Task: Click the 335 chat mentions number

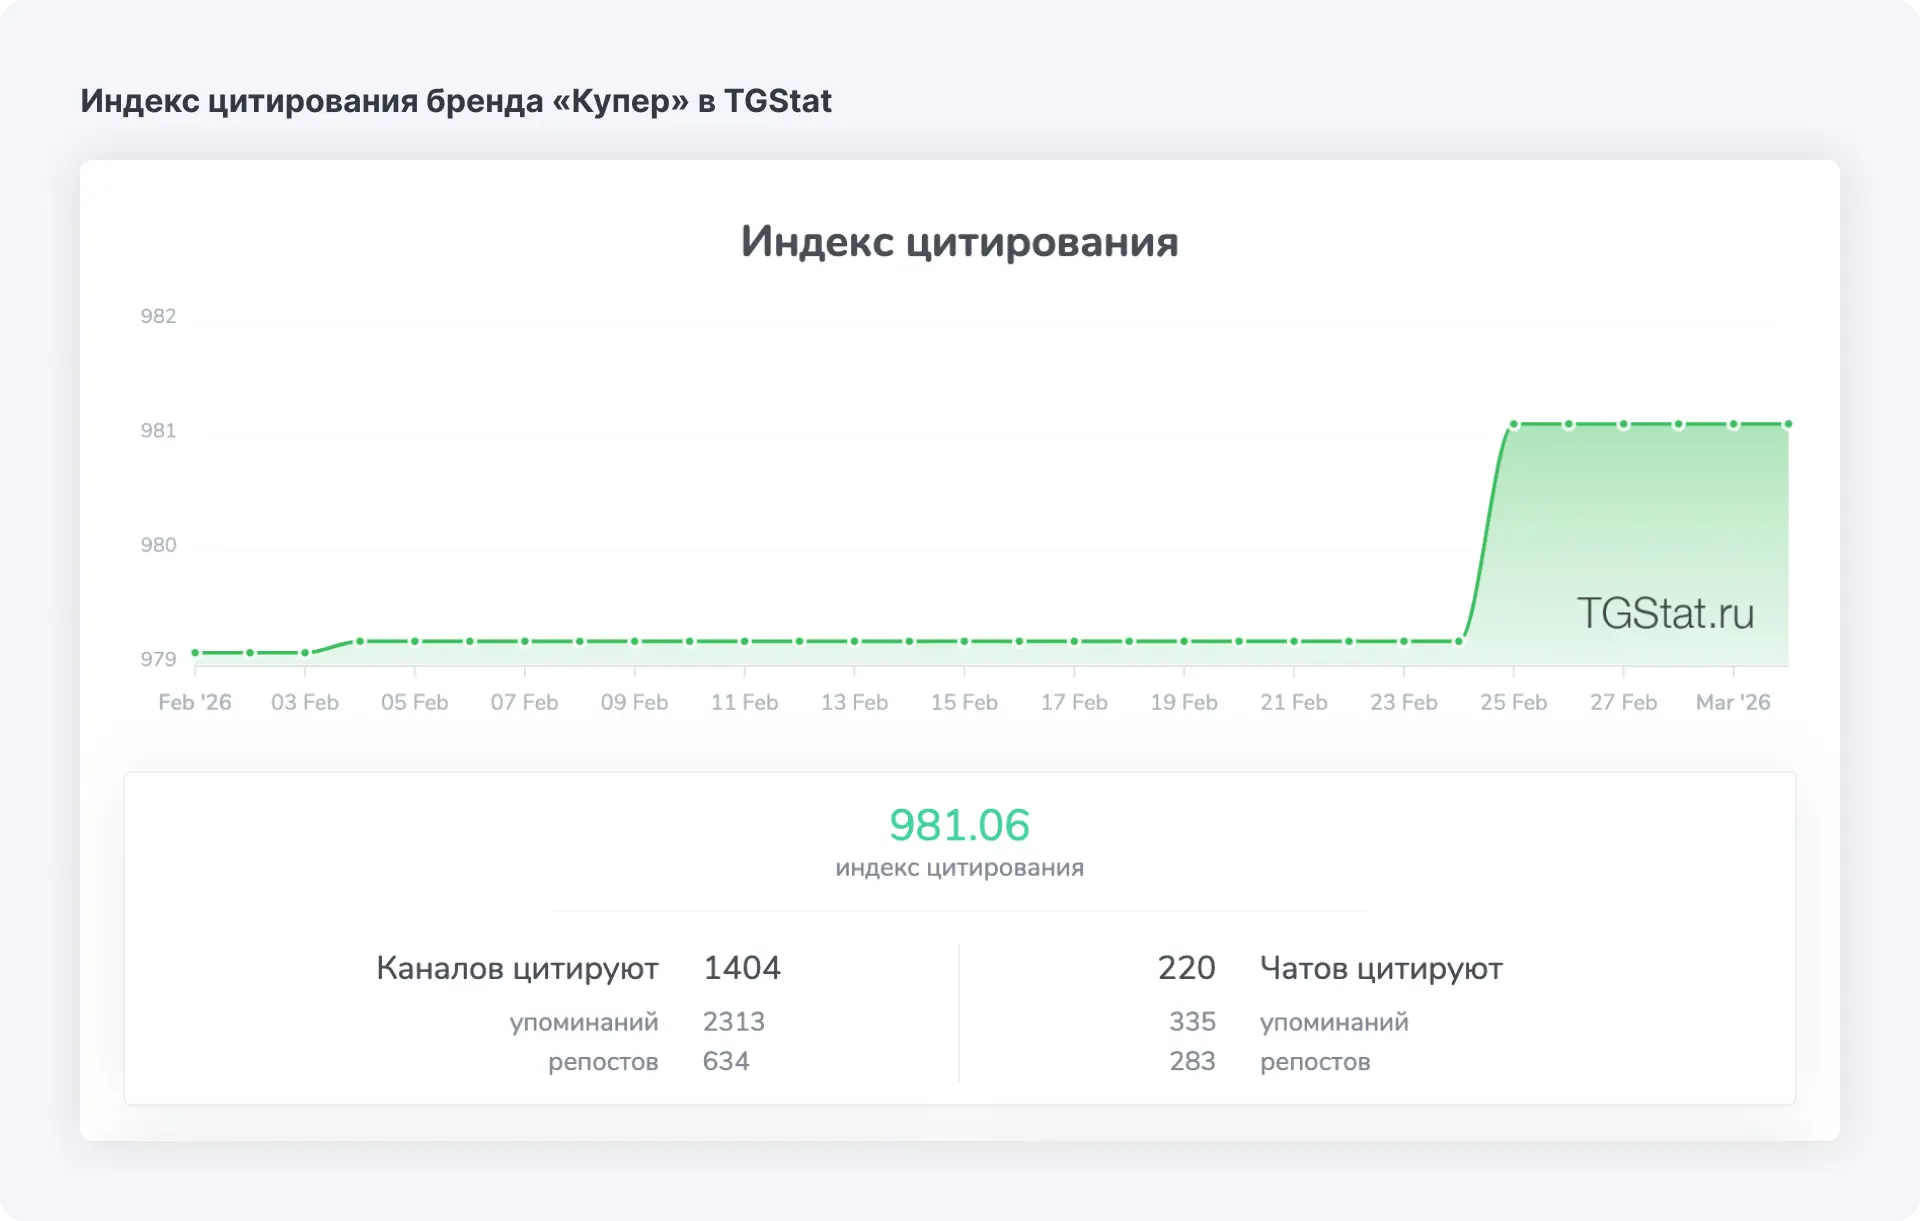Action: click(x=1192, y=1021)
